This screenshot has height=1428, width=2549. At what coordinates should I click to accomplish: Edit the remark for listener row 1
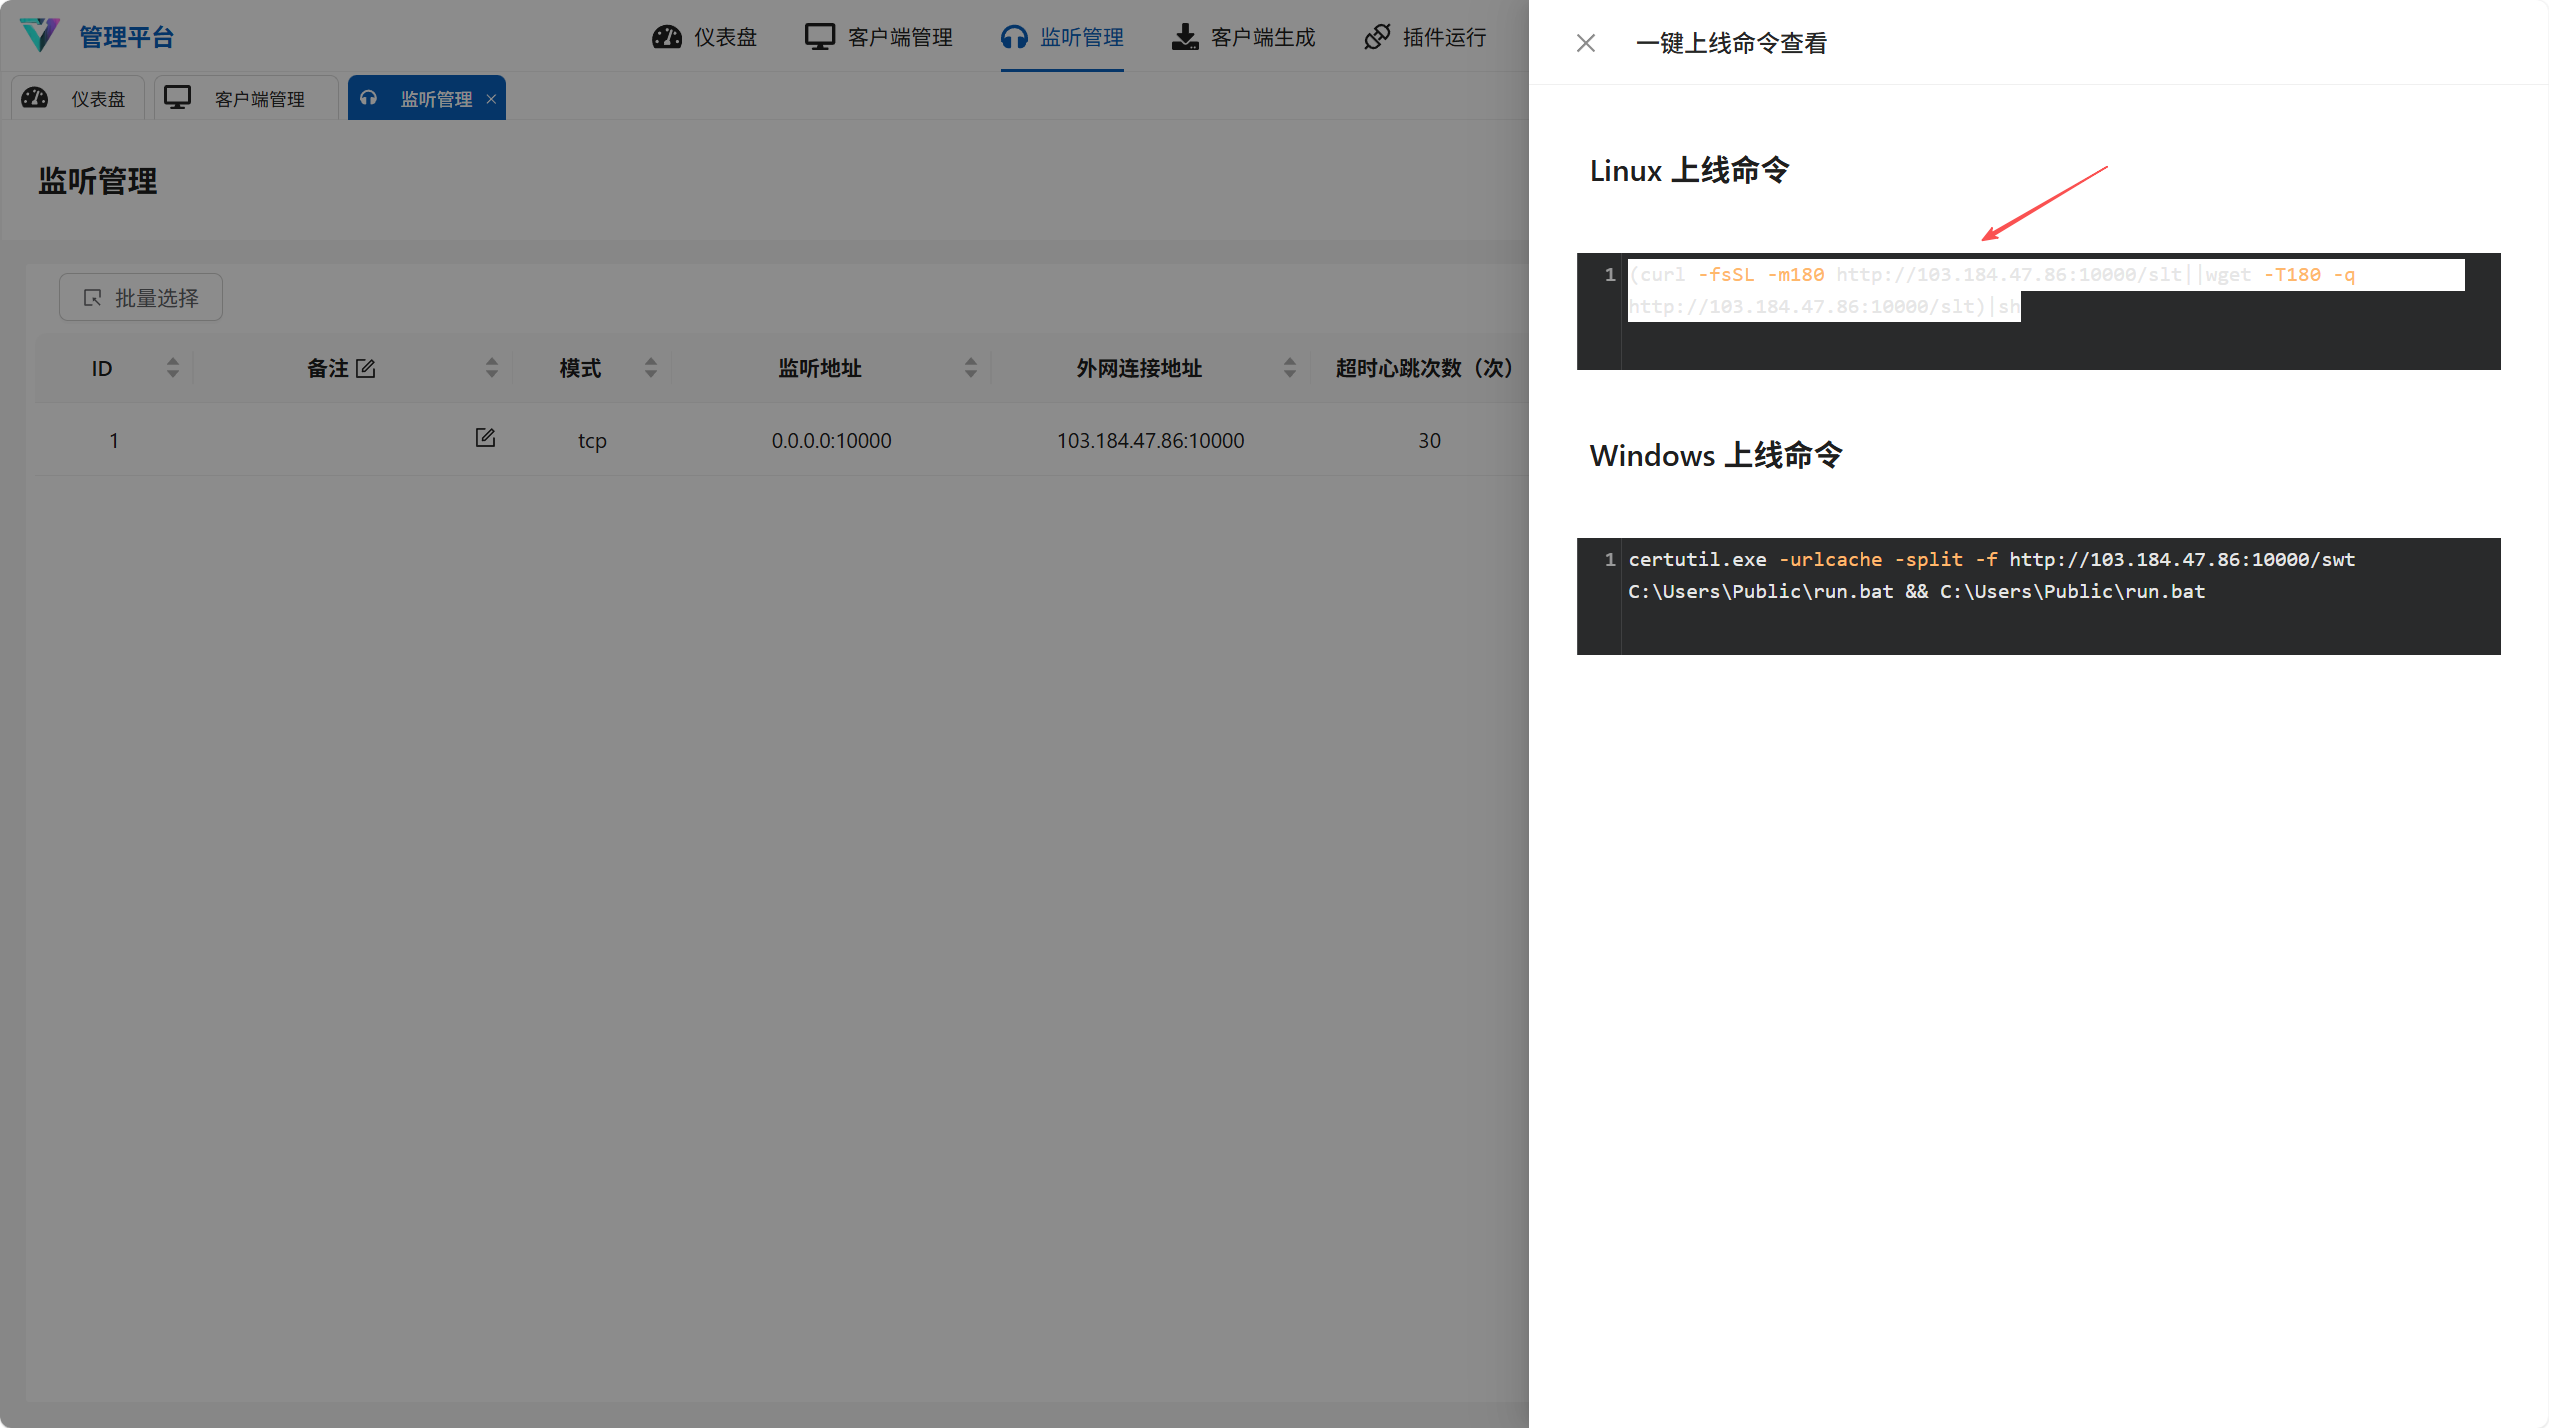[485, 438]
